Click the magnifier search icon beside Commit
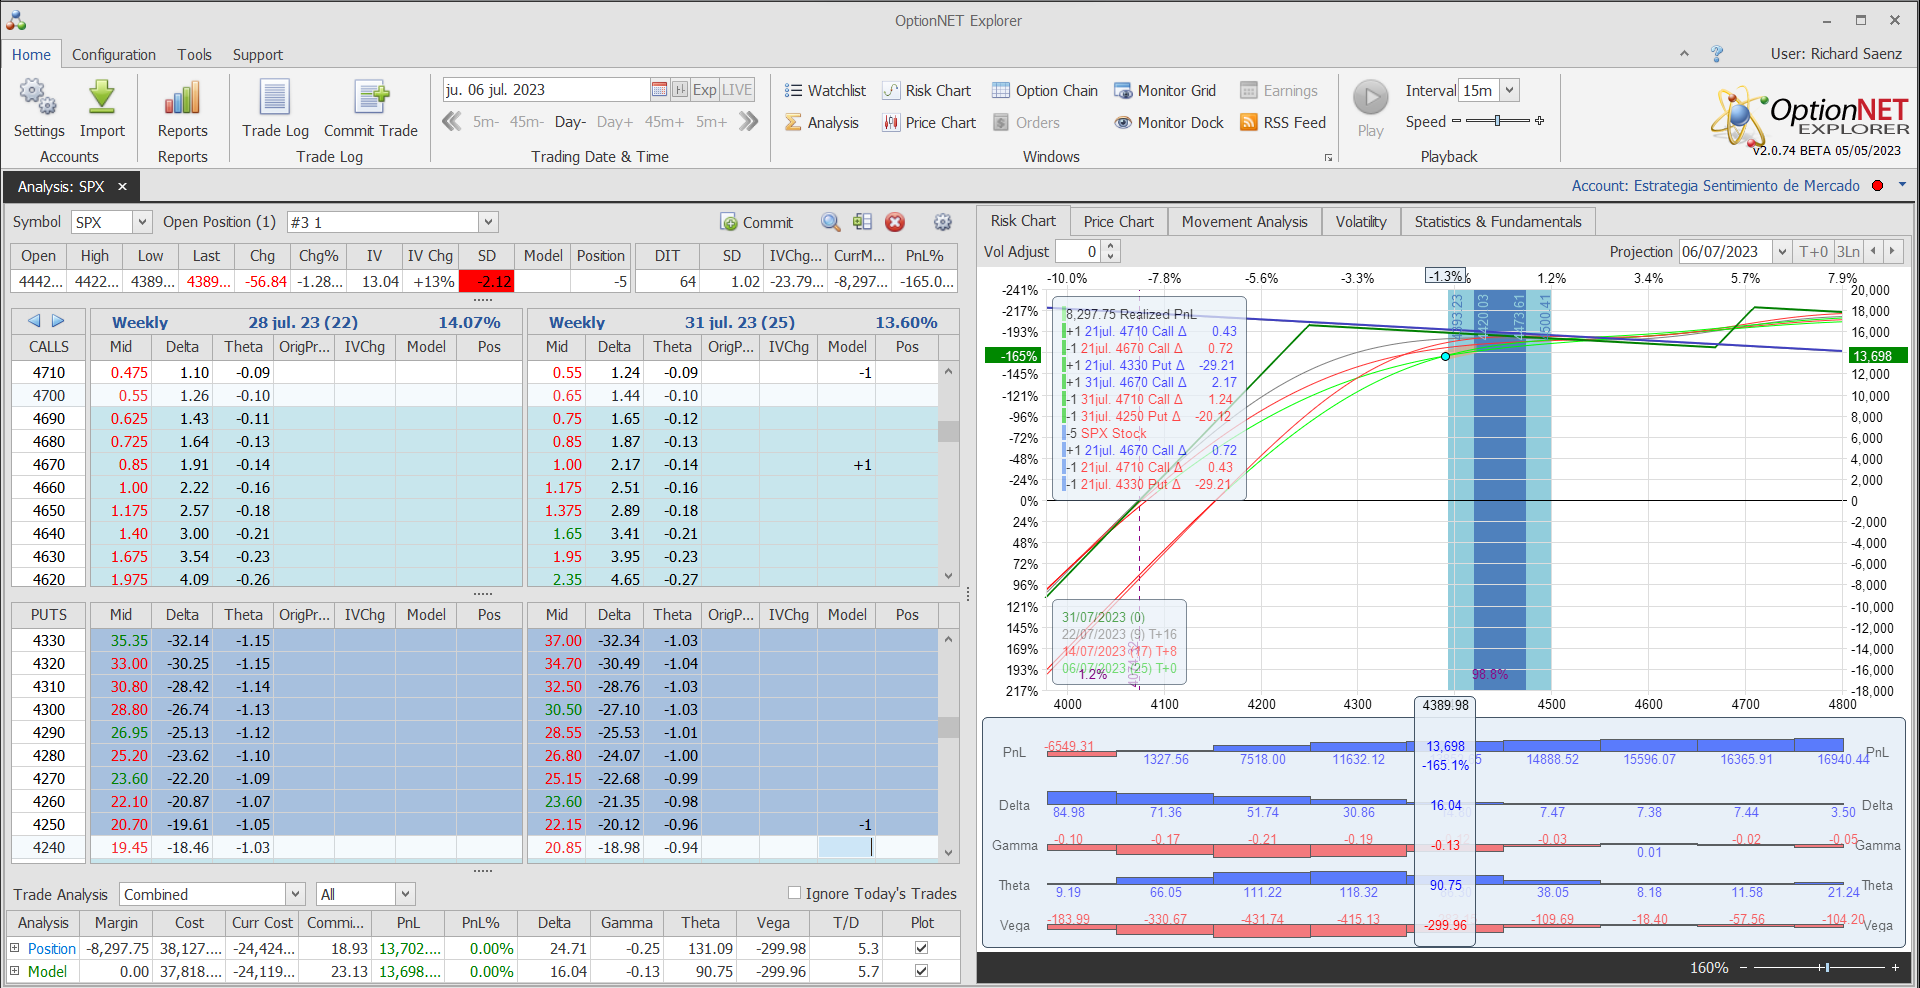 [x=830, y=222]
